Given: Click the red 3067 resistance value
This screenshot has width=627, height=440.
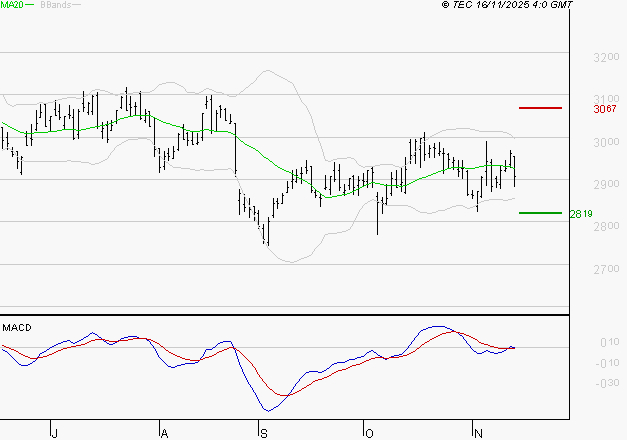Looking at the screenshot, I should coord(605,109).
